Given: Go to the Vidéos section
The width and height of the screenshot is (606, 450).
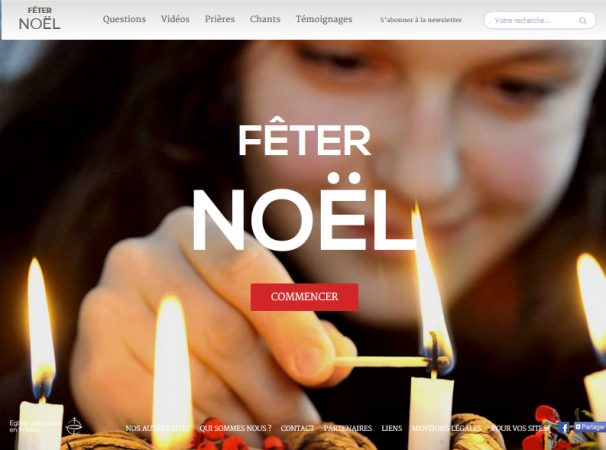Looking at the screenshot, I should [x=175, y=19].
